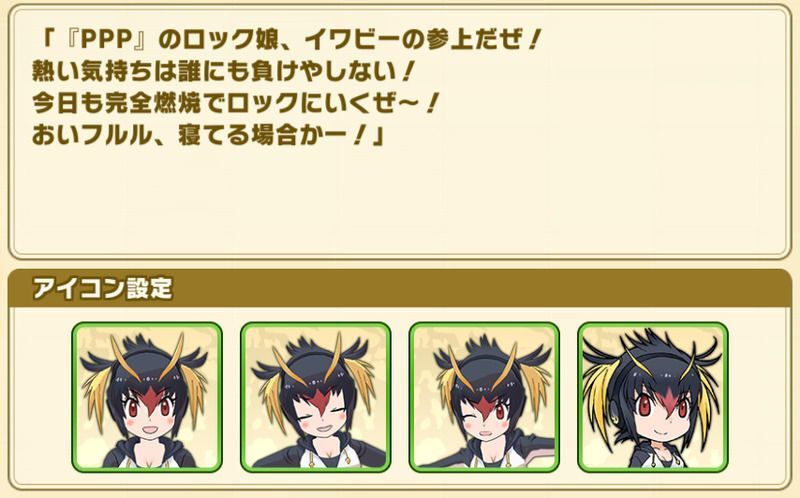Click the アイコン設定 header label
Screen dimensions: 800x498
(x=103, y=289)
